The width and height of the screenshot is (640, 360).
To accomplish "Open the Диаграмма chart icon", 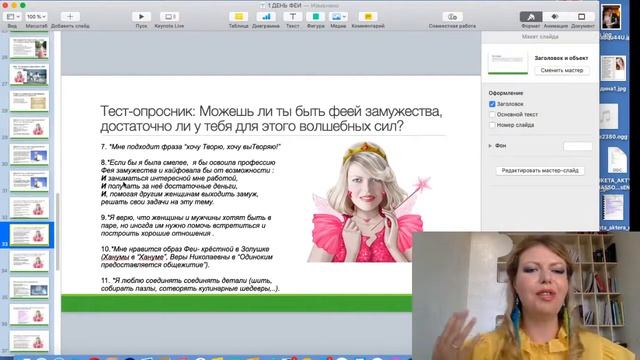I will click(x=266, y=17).
